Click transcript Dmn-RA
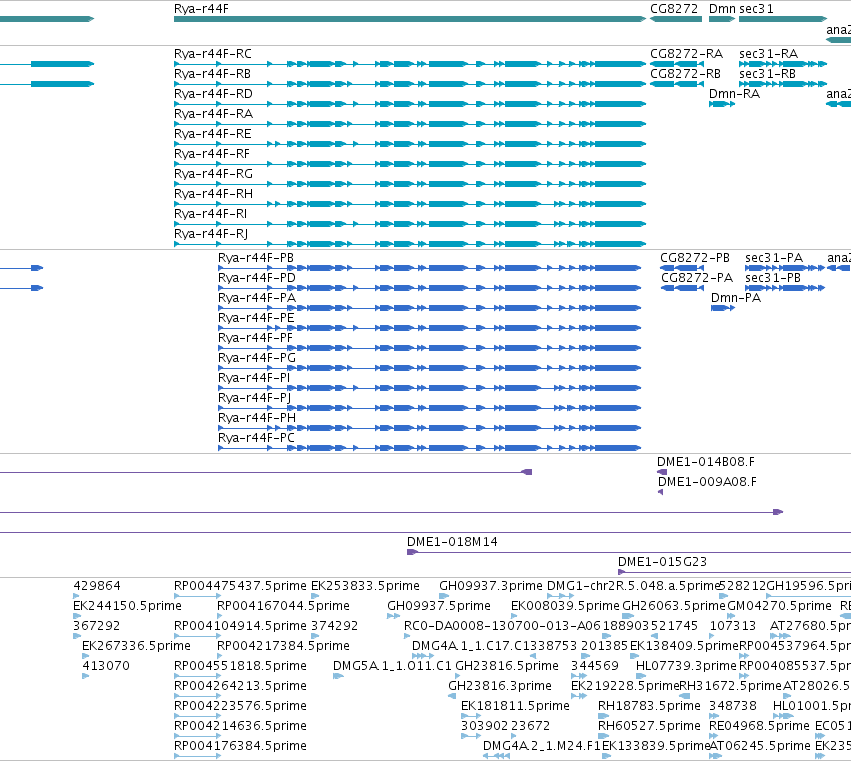 point(734,94)
